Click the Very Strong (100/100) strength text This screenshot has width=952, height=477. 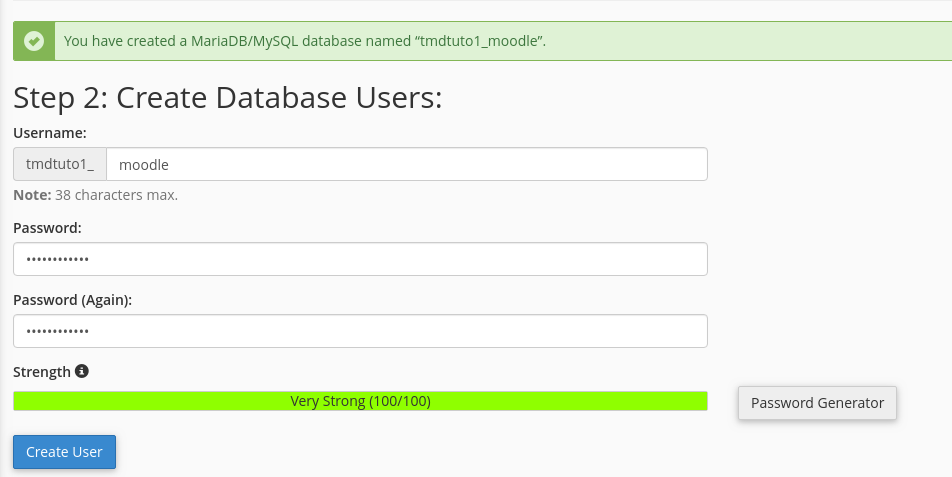[360, 401]
